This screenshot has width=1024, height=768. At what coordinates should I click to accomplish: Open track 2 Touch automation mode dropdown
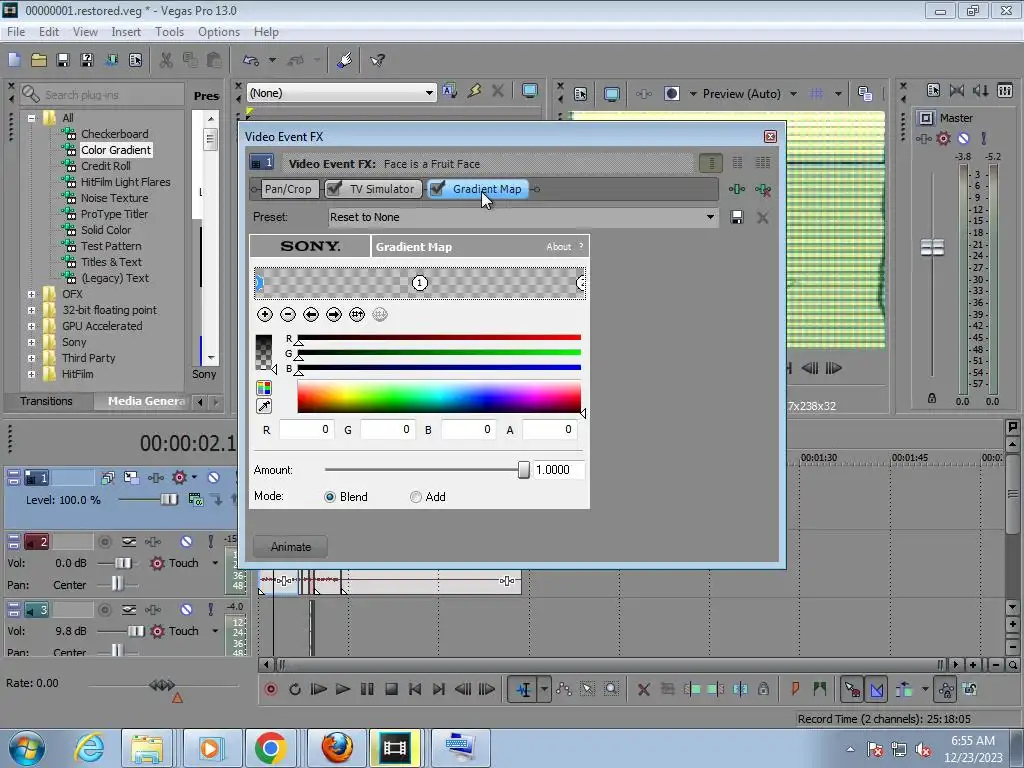point(215,563)
